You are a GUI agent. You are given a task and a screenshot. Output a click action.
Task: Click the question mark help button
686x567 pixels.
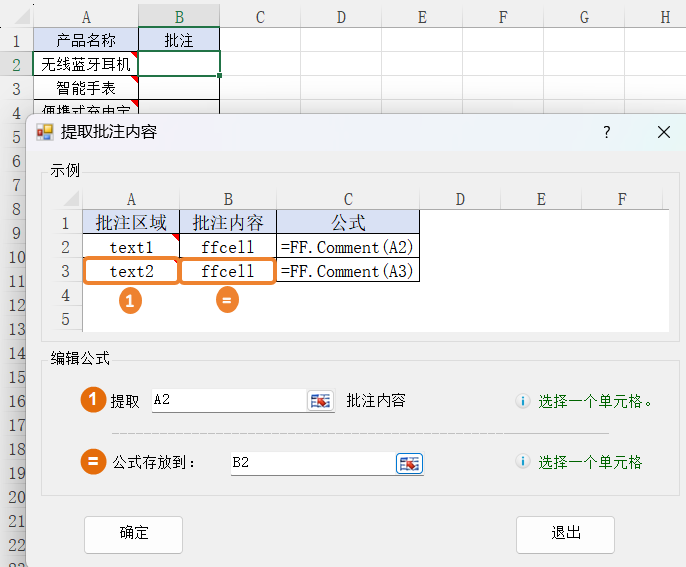click(607, 132)
